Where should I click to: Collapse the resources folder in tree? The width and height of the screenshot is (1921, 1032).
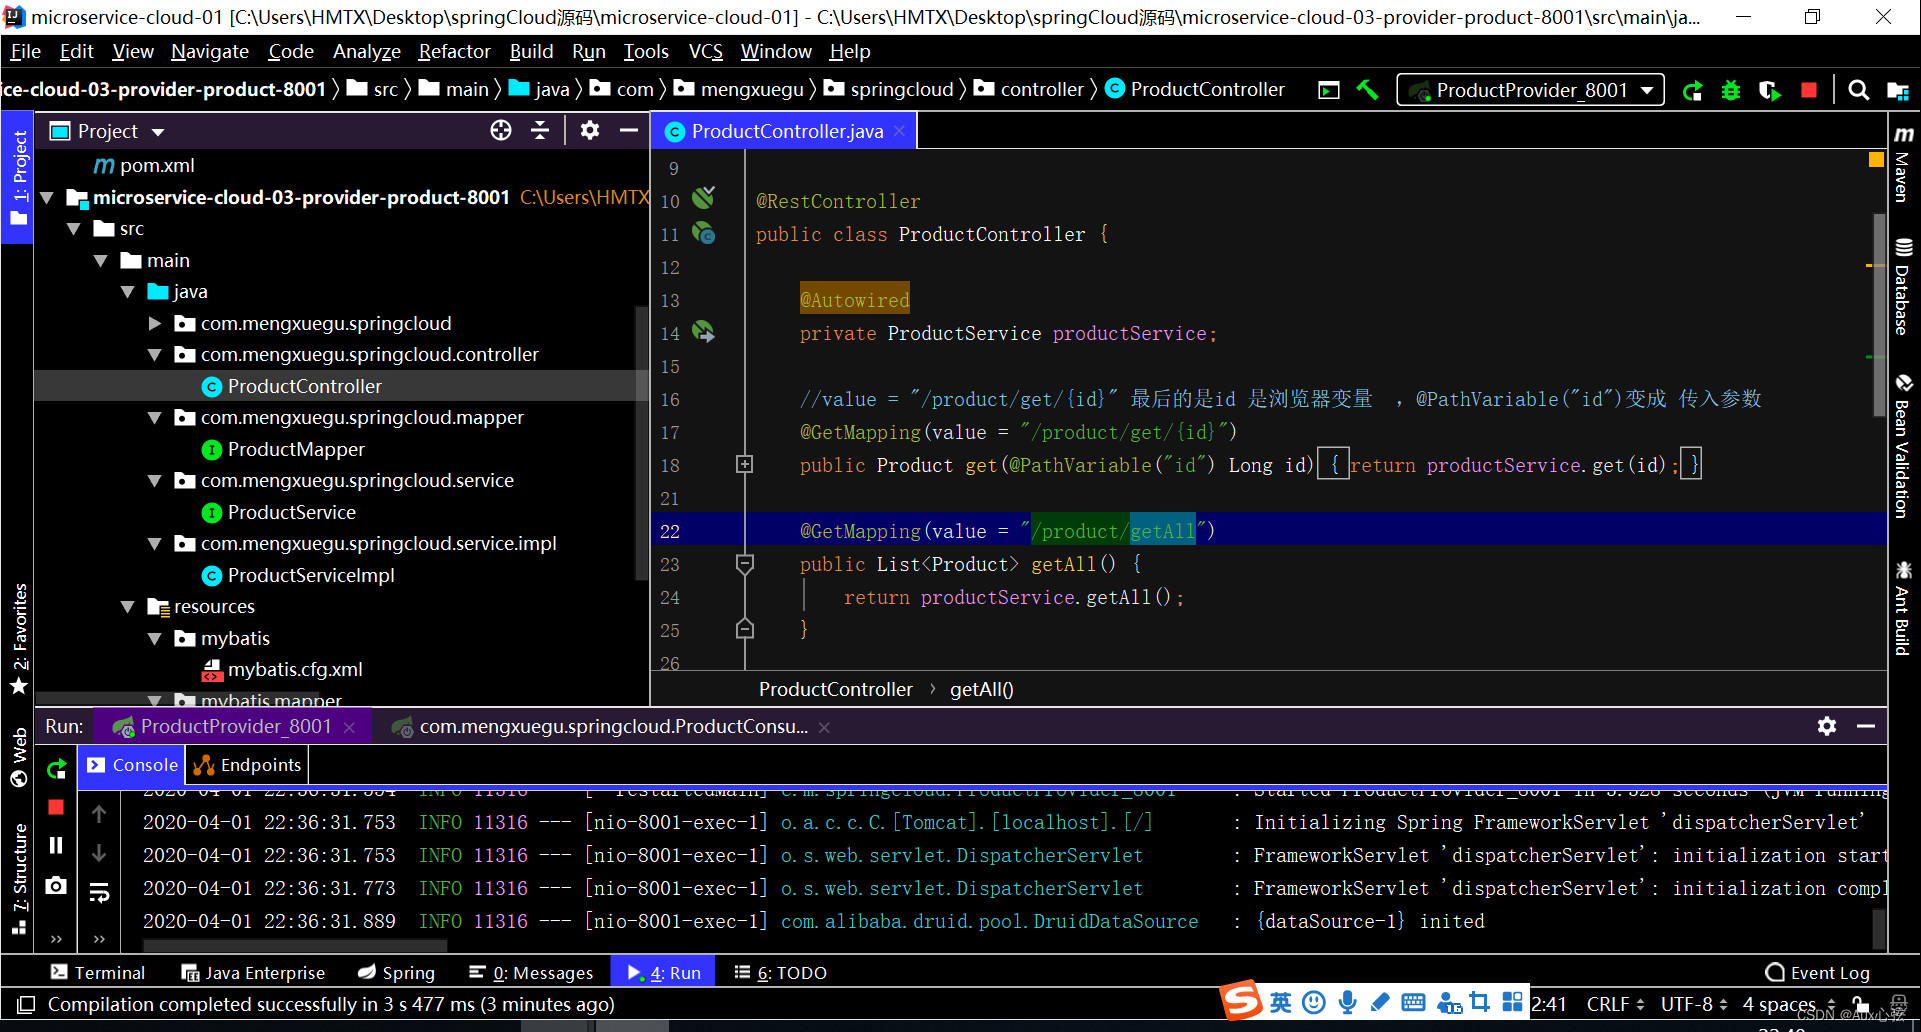tap(128, 607)
